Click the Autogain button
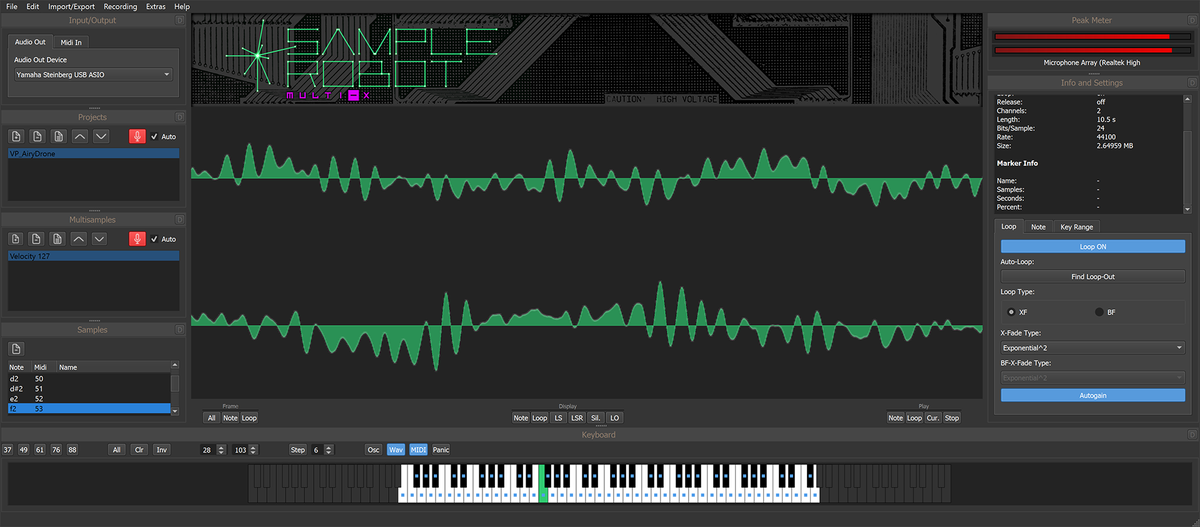This screenshot has height=527, width=1200. coord(1093,395)
